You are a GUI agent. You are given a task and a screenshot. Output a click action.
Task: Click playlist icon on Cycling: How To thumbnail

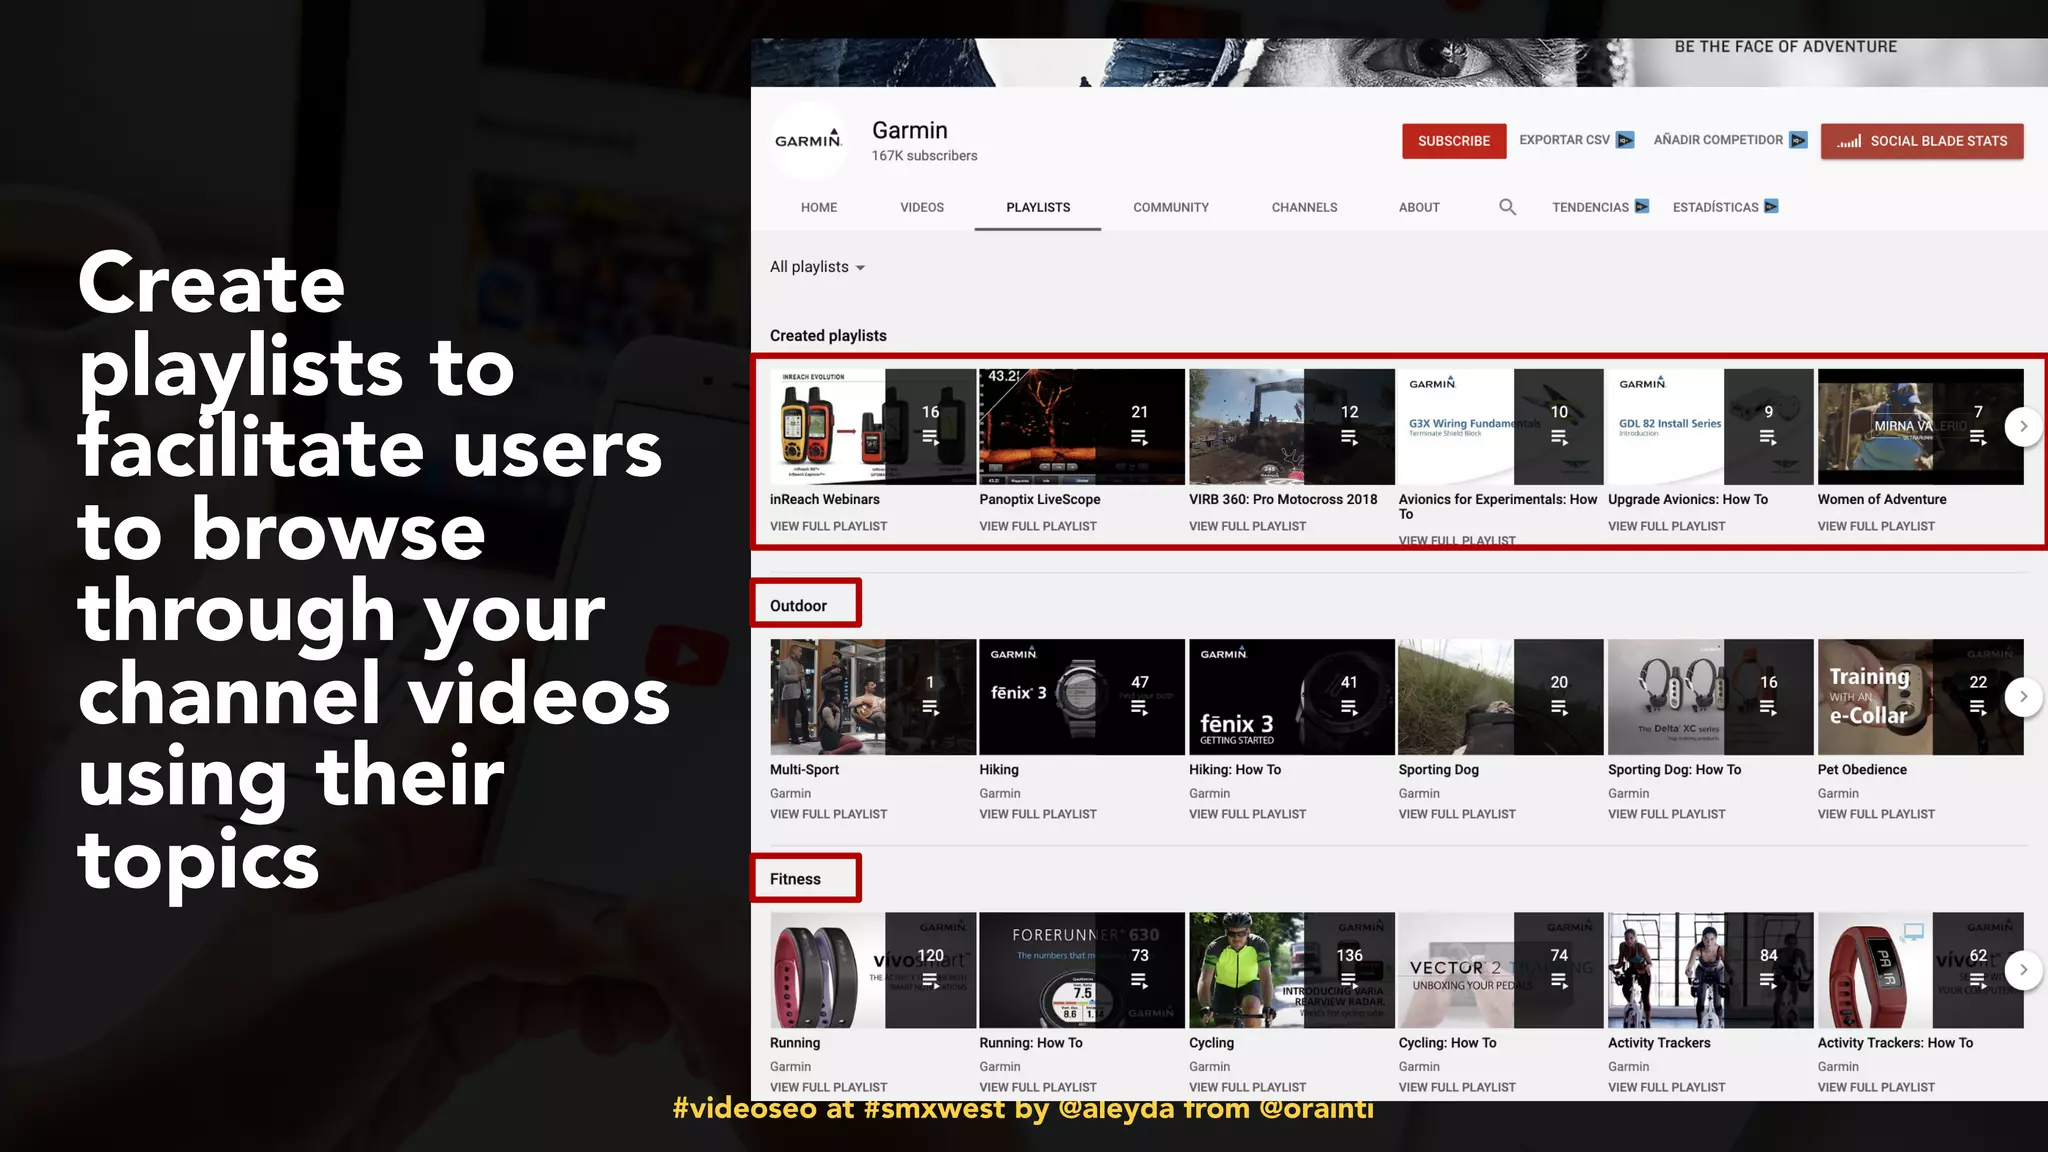1559,981
